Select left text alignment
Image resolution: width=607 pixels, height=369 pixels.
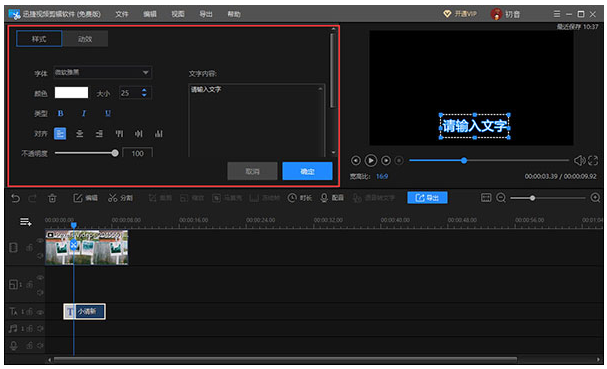click(x=60, y=134)
